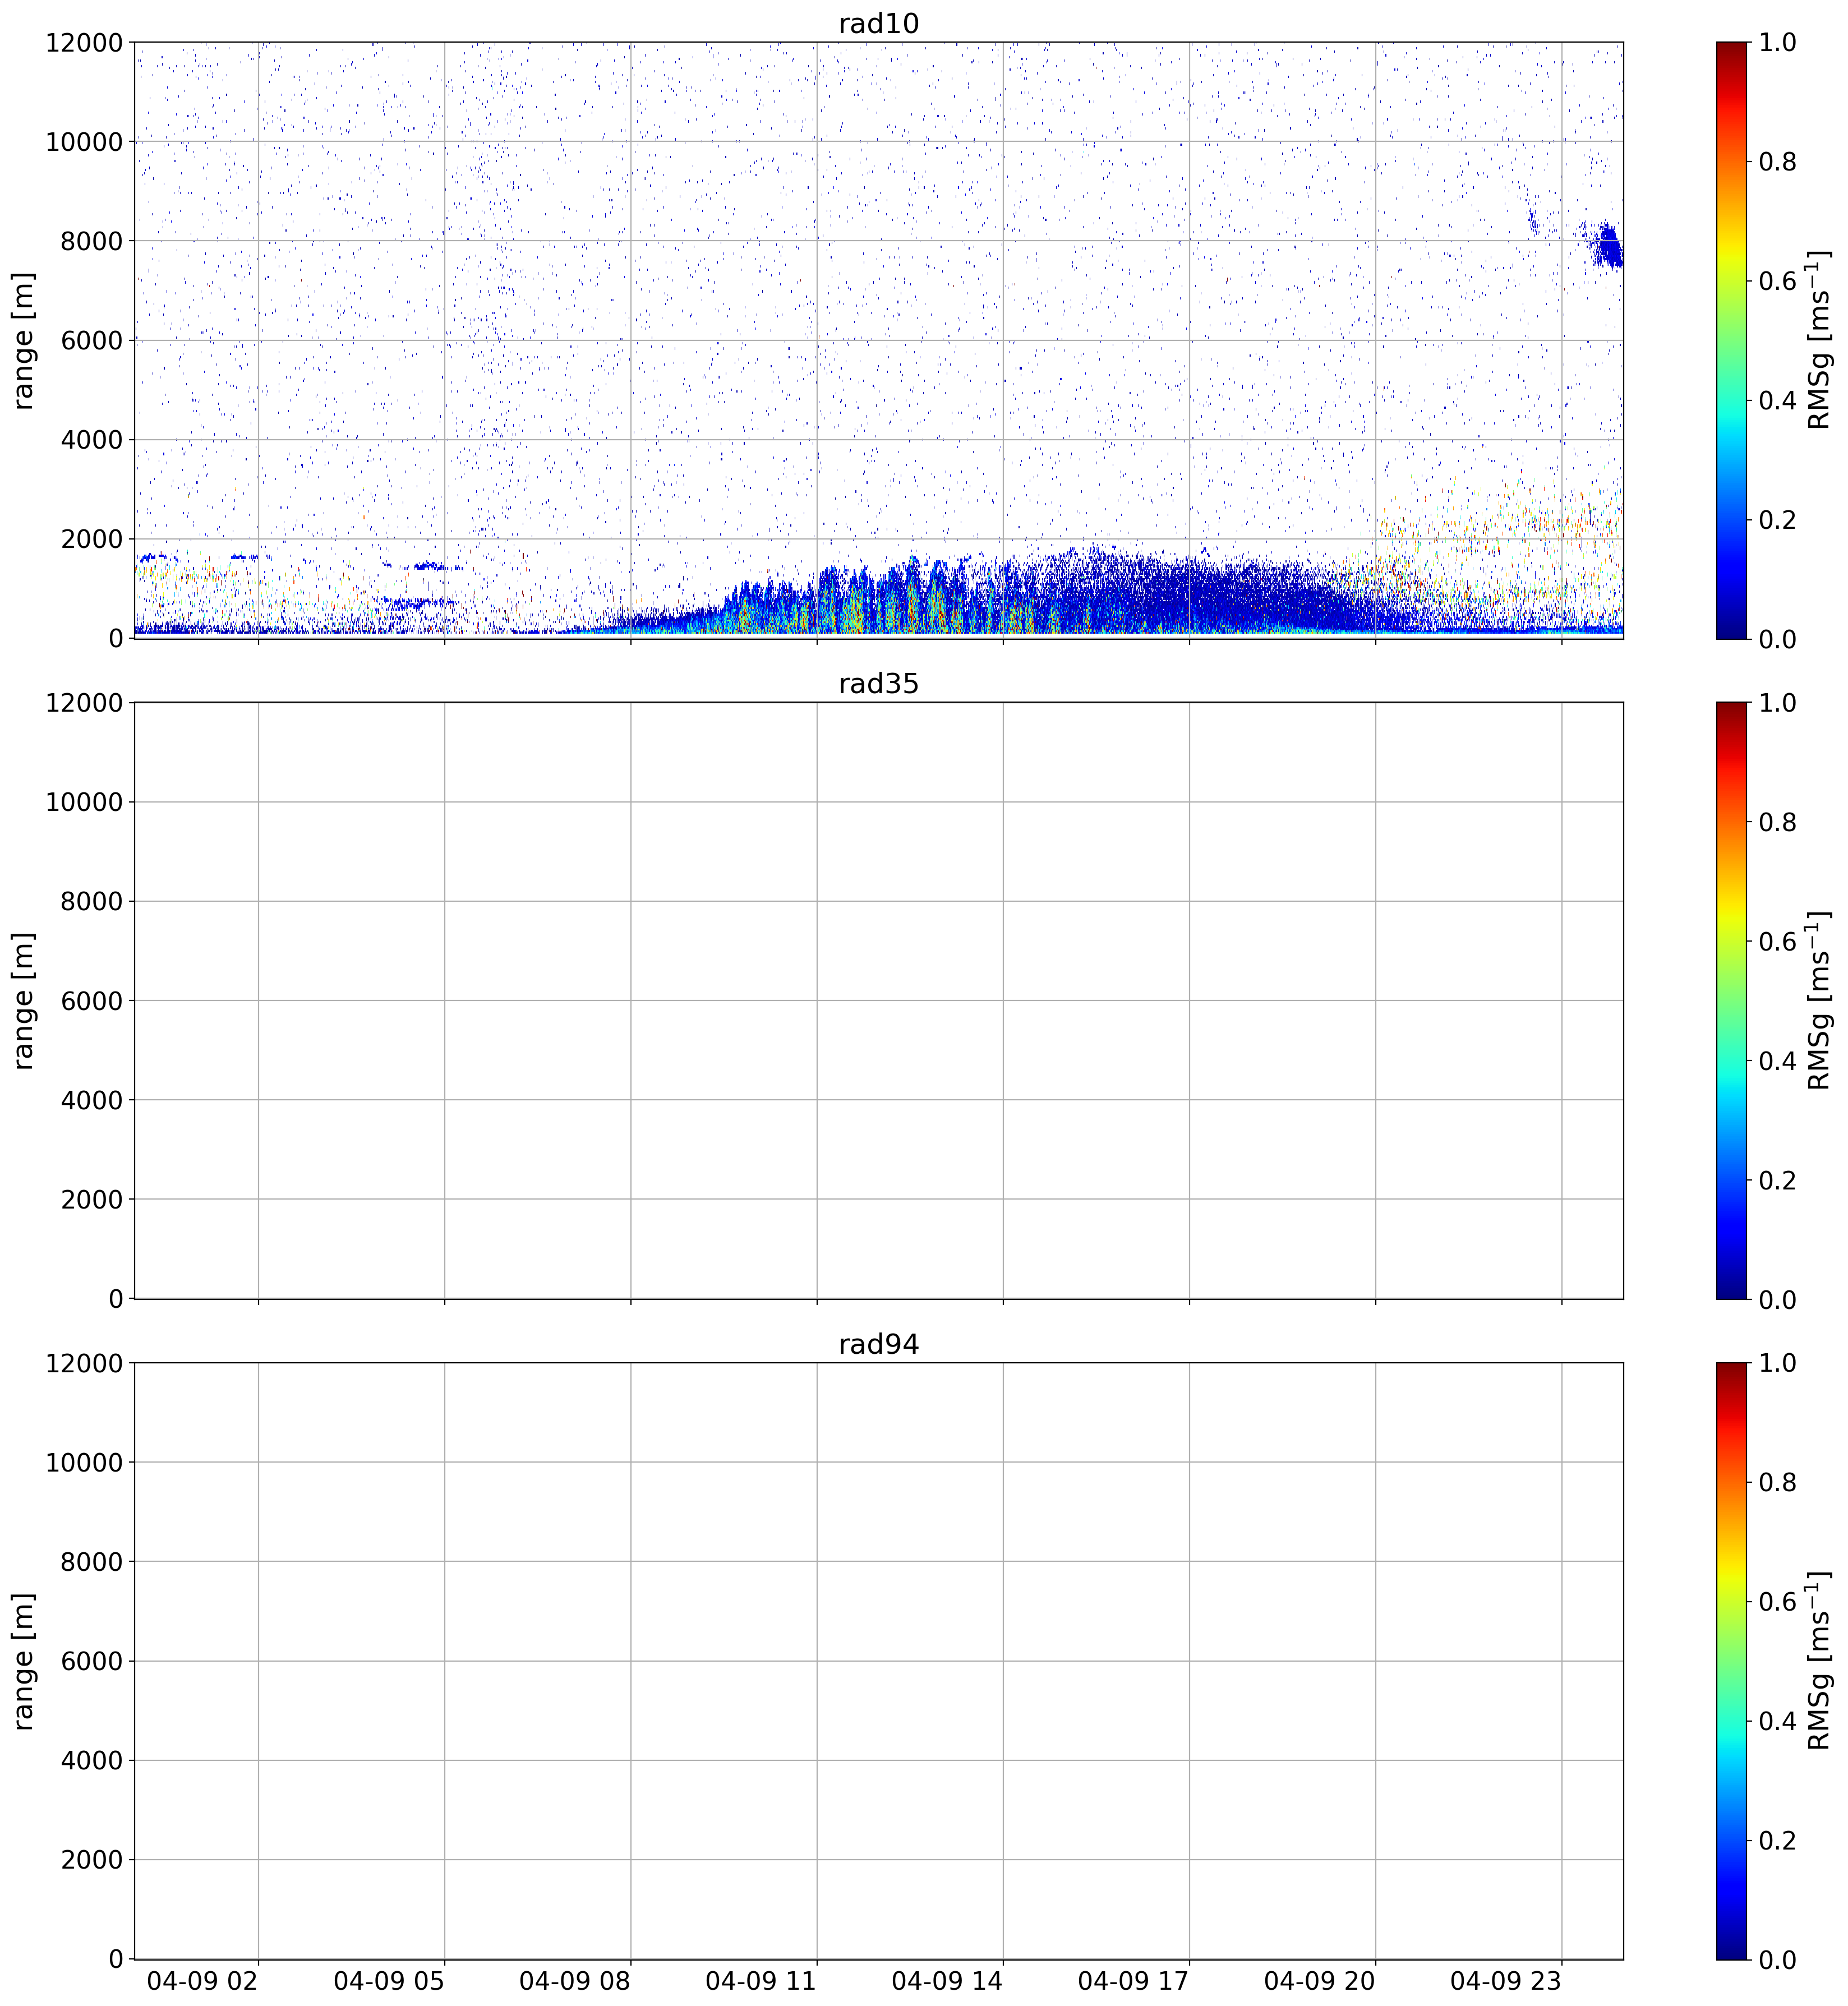The width and height of the screenshot is (1848, 2006).
Task: Click the rad35 panel title
Action: coord(878,684)
